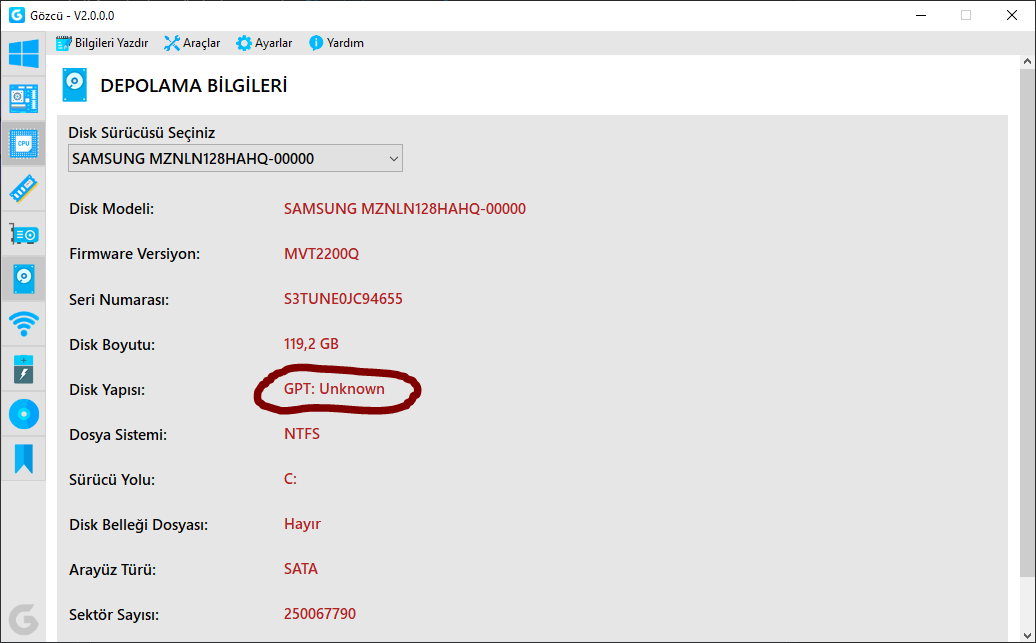This screenshot has width=1036, height=643.
Task: Click serial number S3TUNE0JC94655
Action: [344, 299]
